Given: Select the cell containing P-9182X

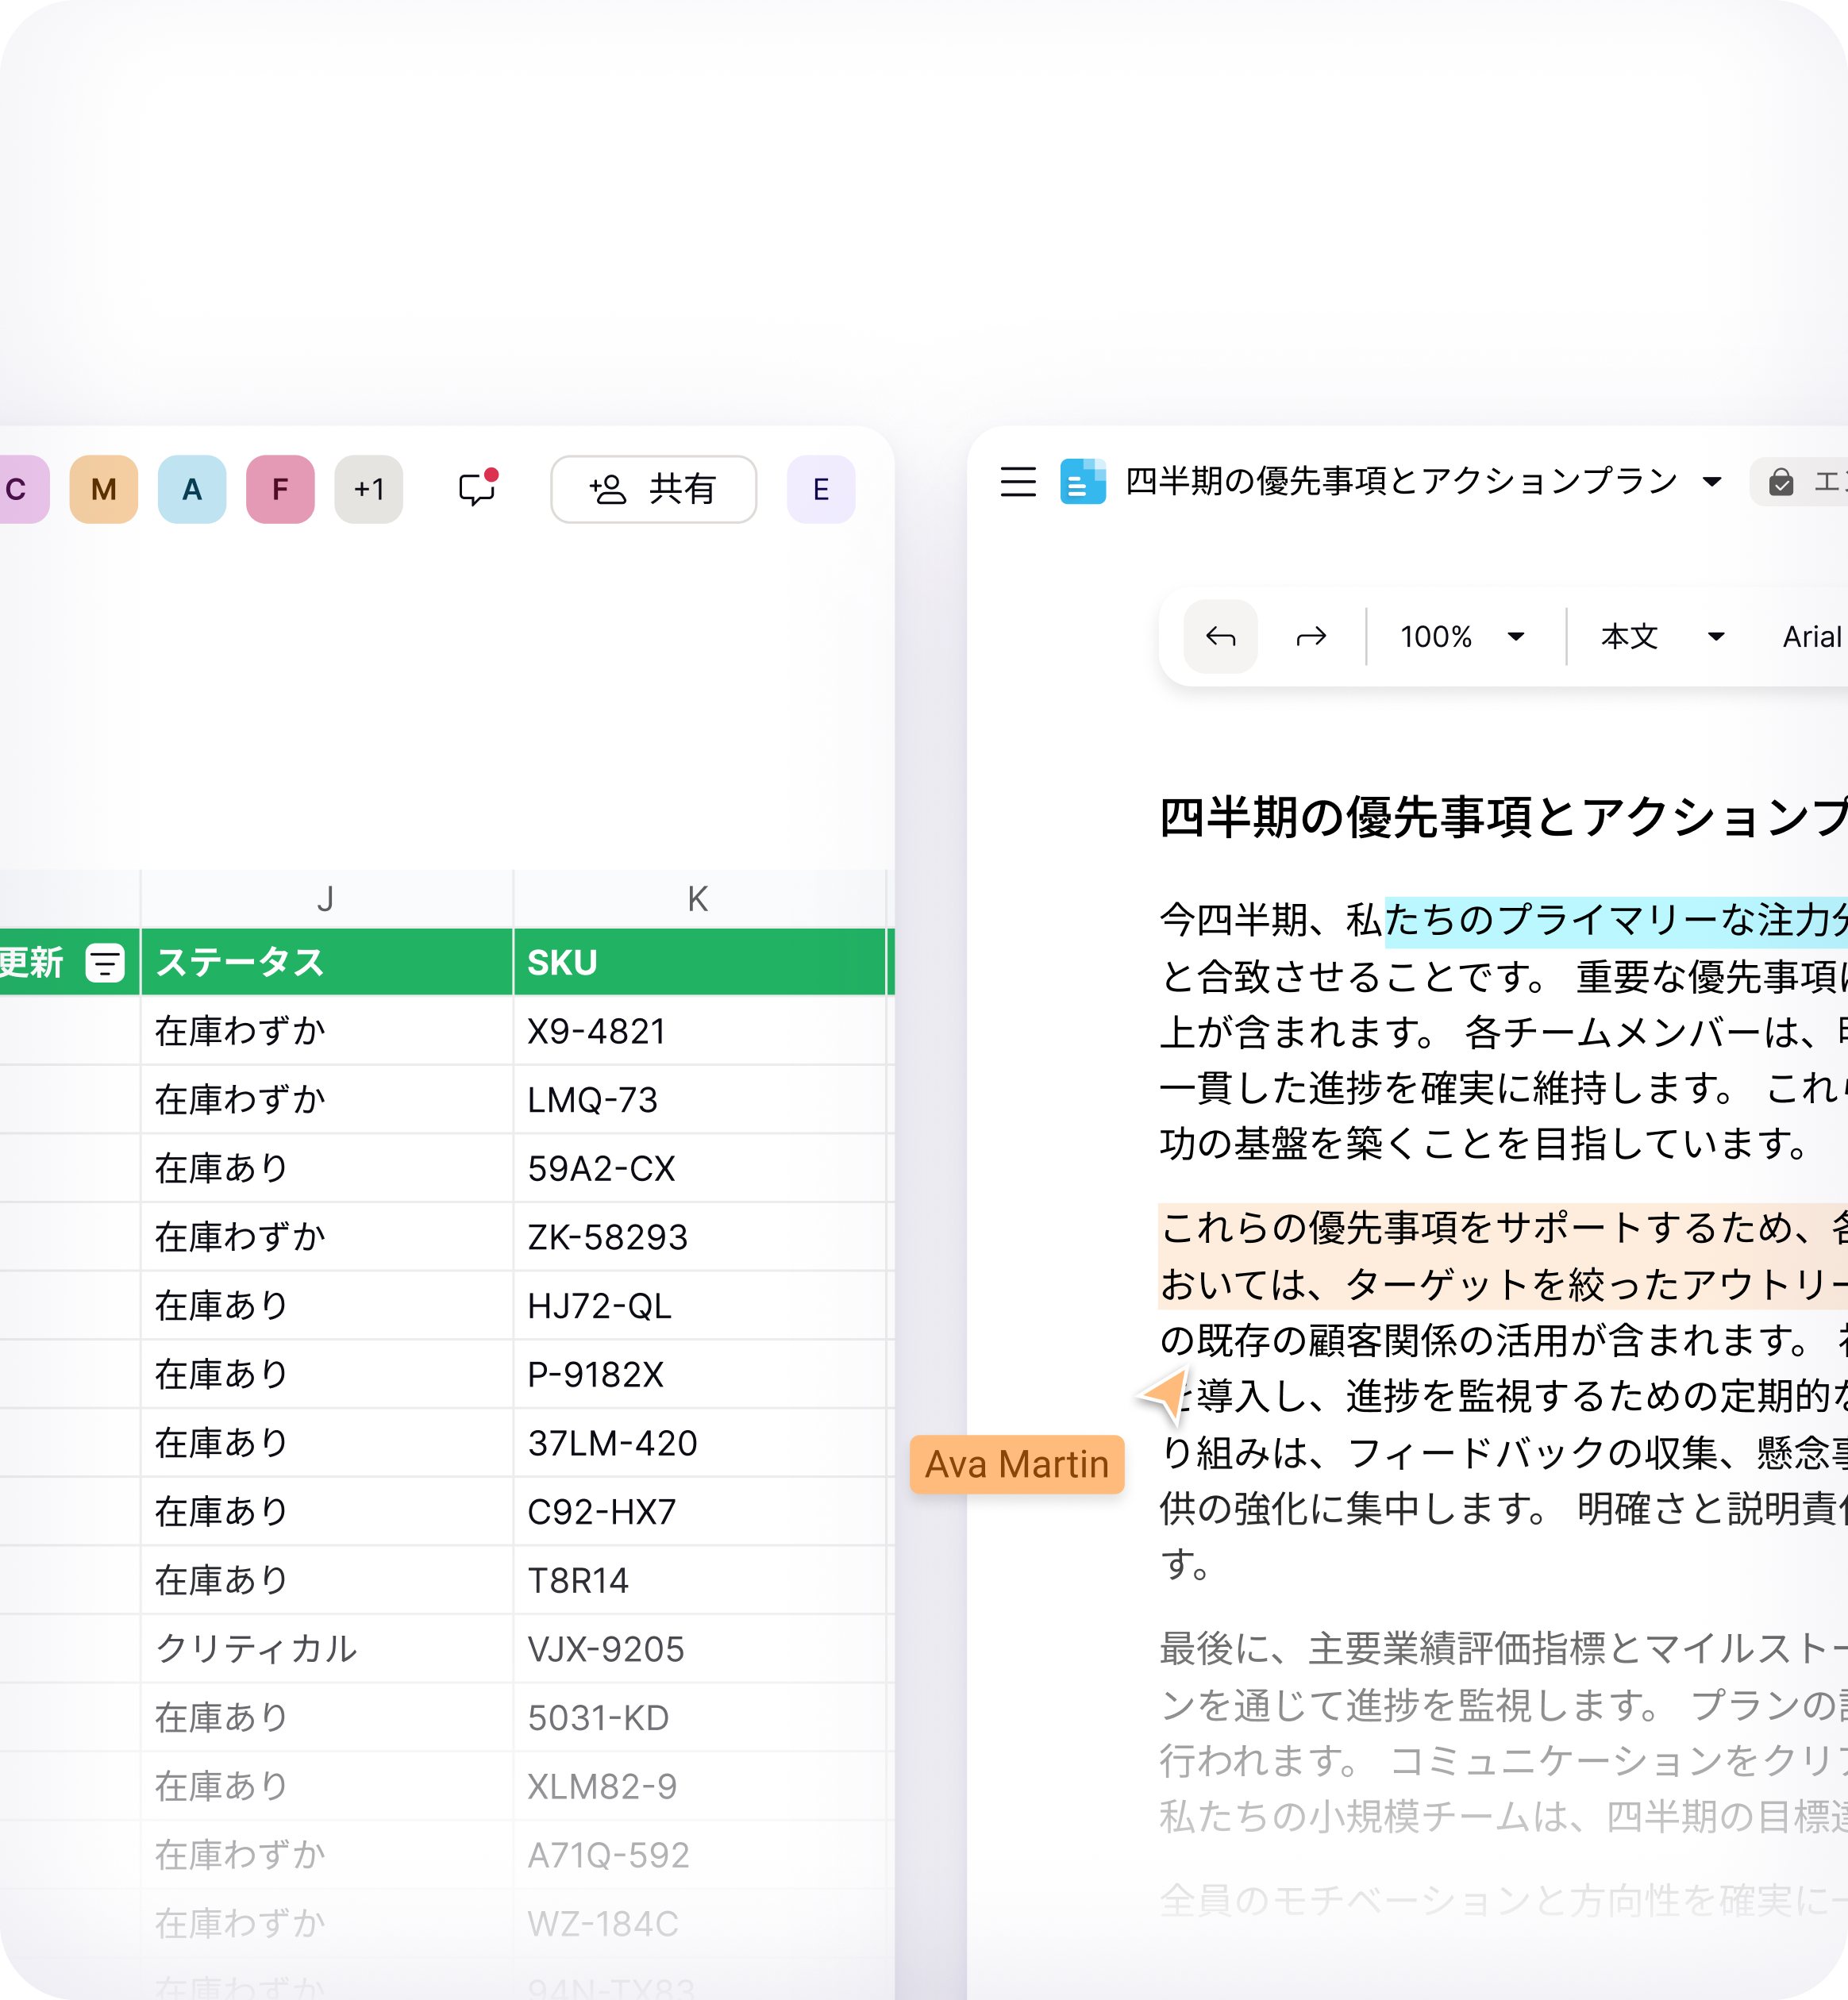Looking at the screenshot, I should click(699, 1374).
